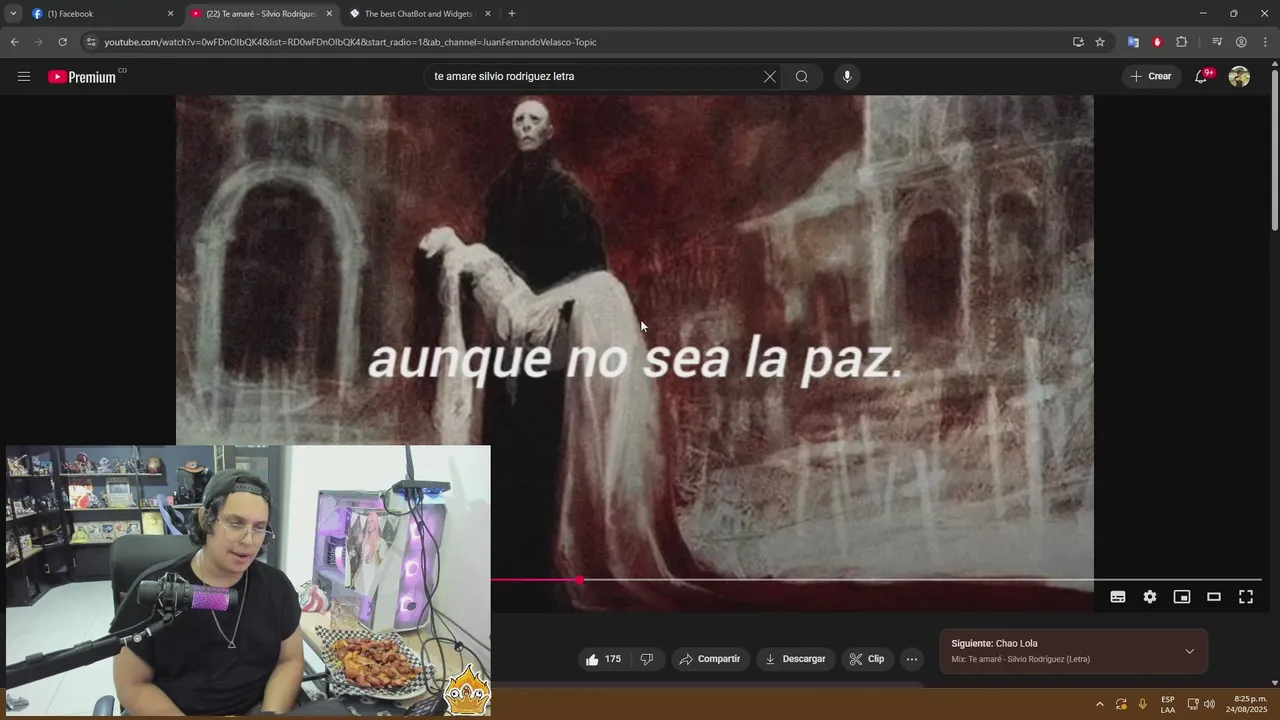Viewport: 1280px width, 720px height.
Task: Open taskbar volume control
Action: pyautogui.click(x=1209, y=704)
